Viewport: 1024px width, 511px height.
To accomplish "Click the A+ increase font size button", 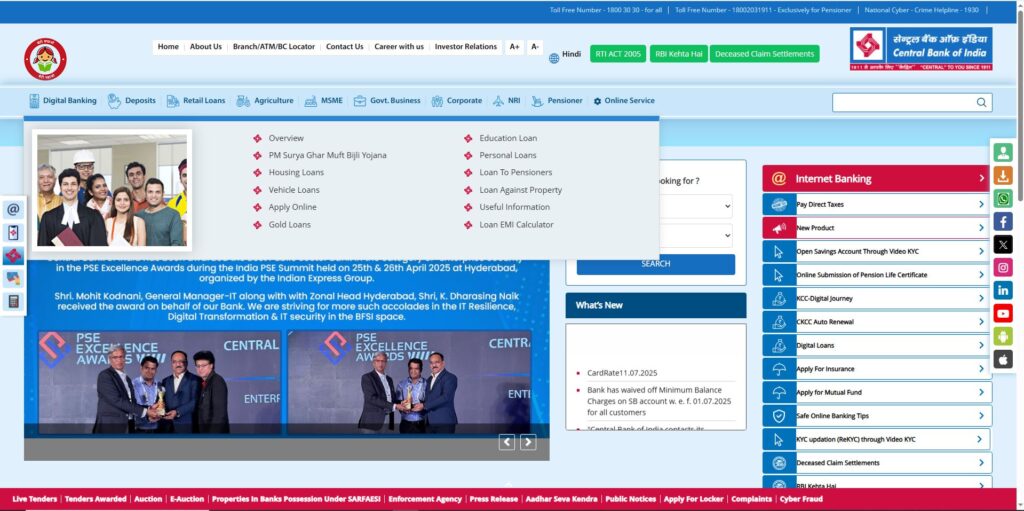I will 514,47.
